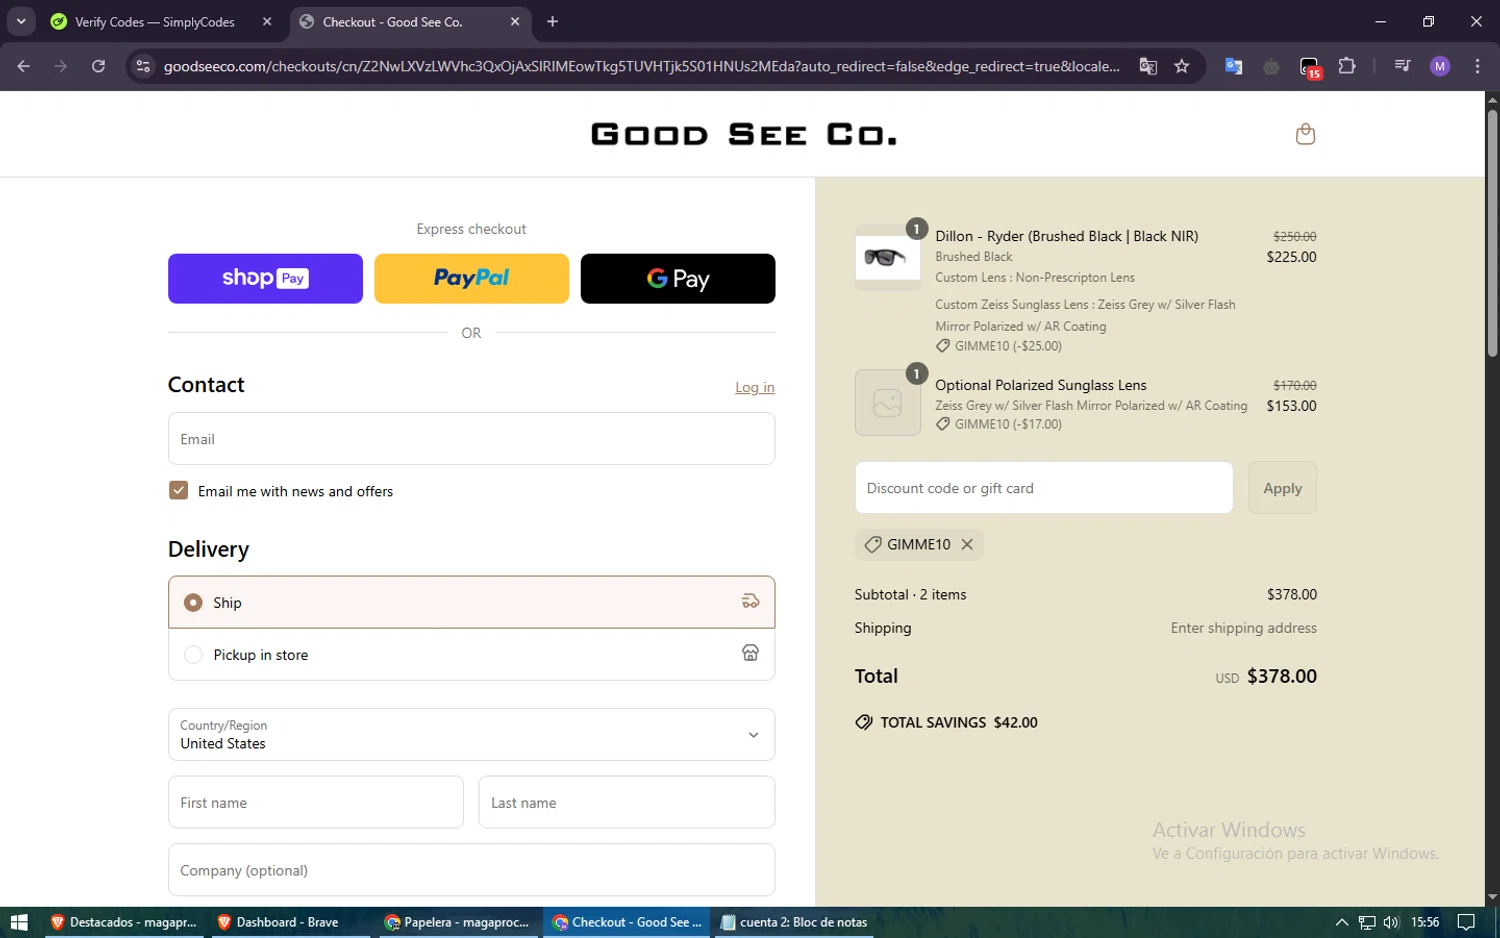Open the profile avatar M menu

(x=1440, y=66)
